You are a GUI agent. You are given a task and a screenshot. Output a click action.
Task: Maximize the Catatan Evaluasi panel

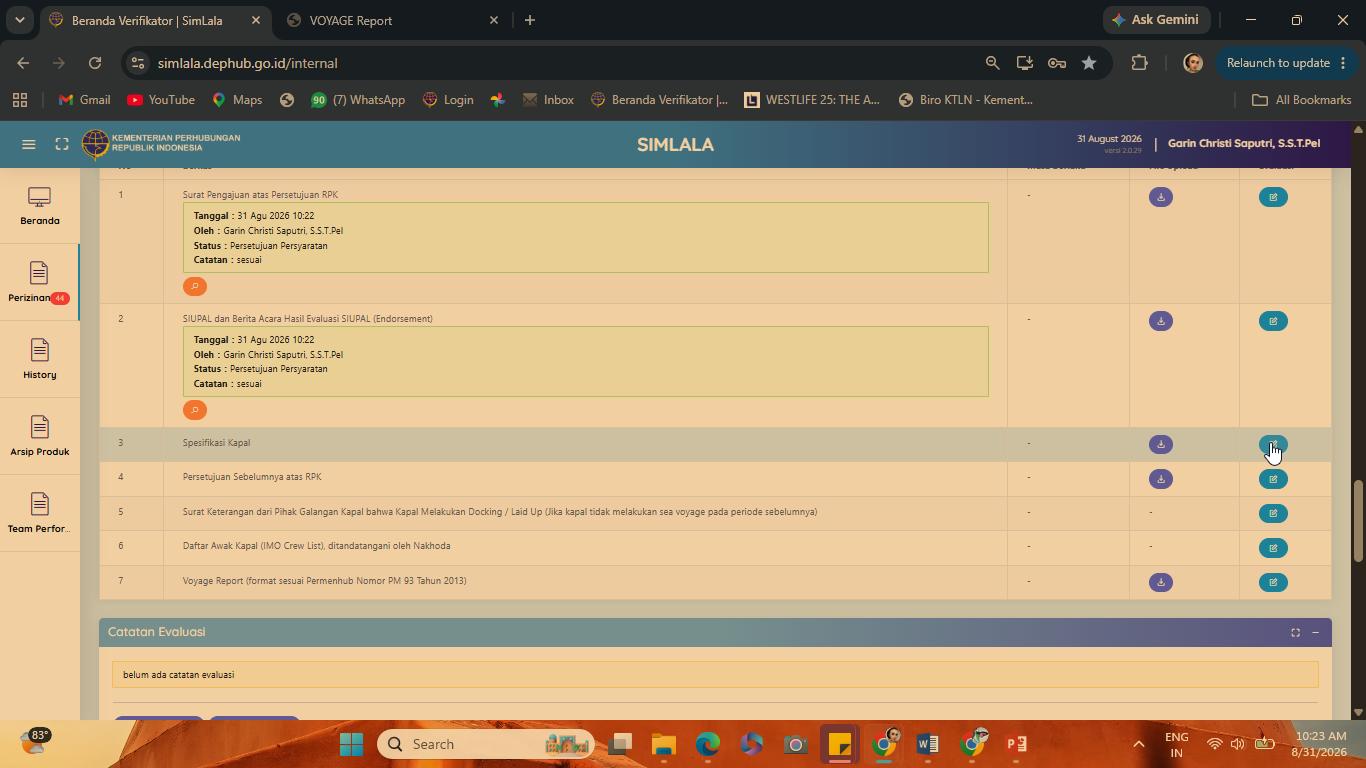tap(1295, 632)
